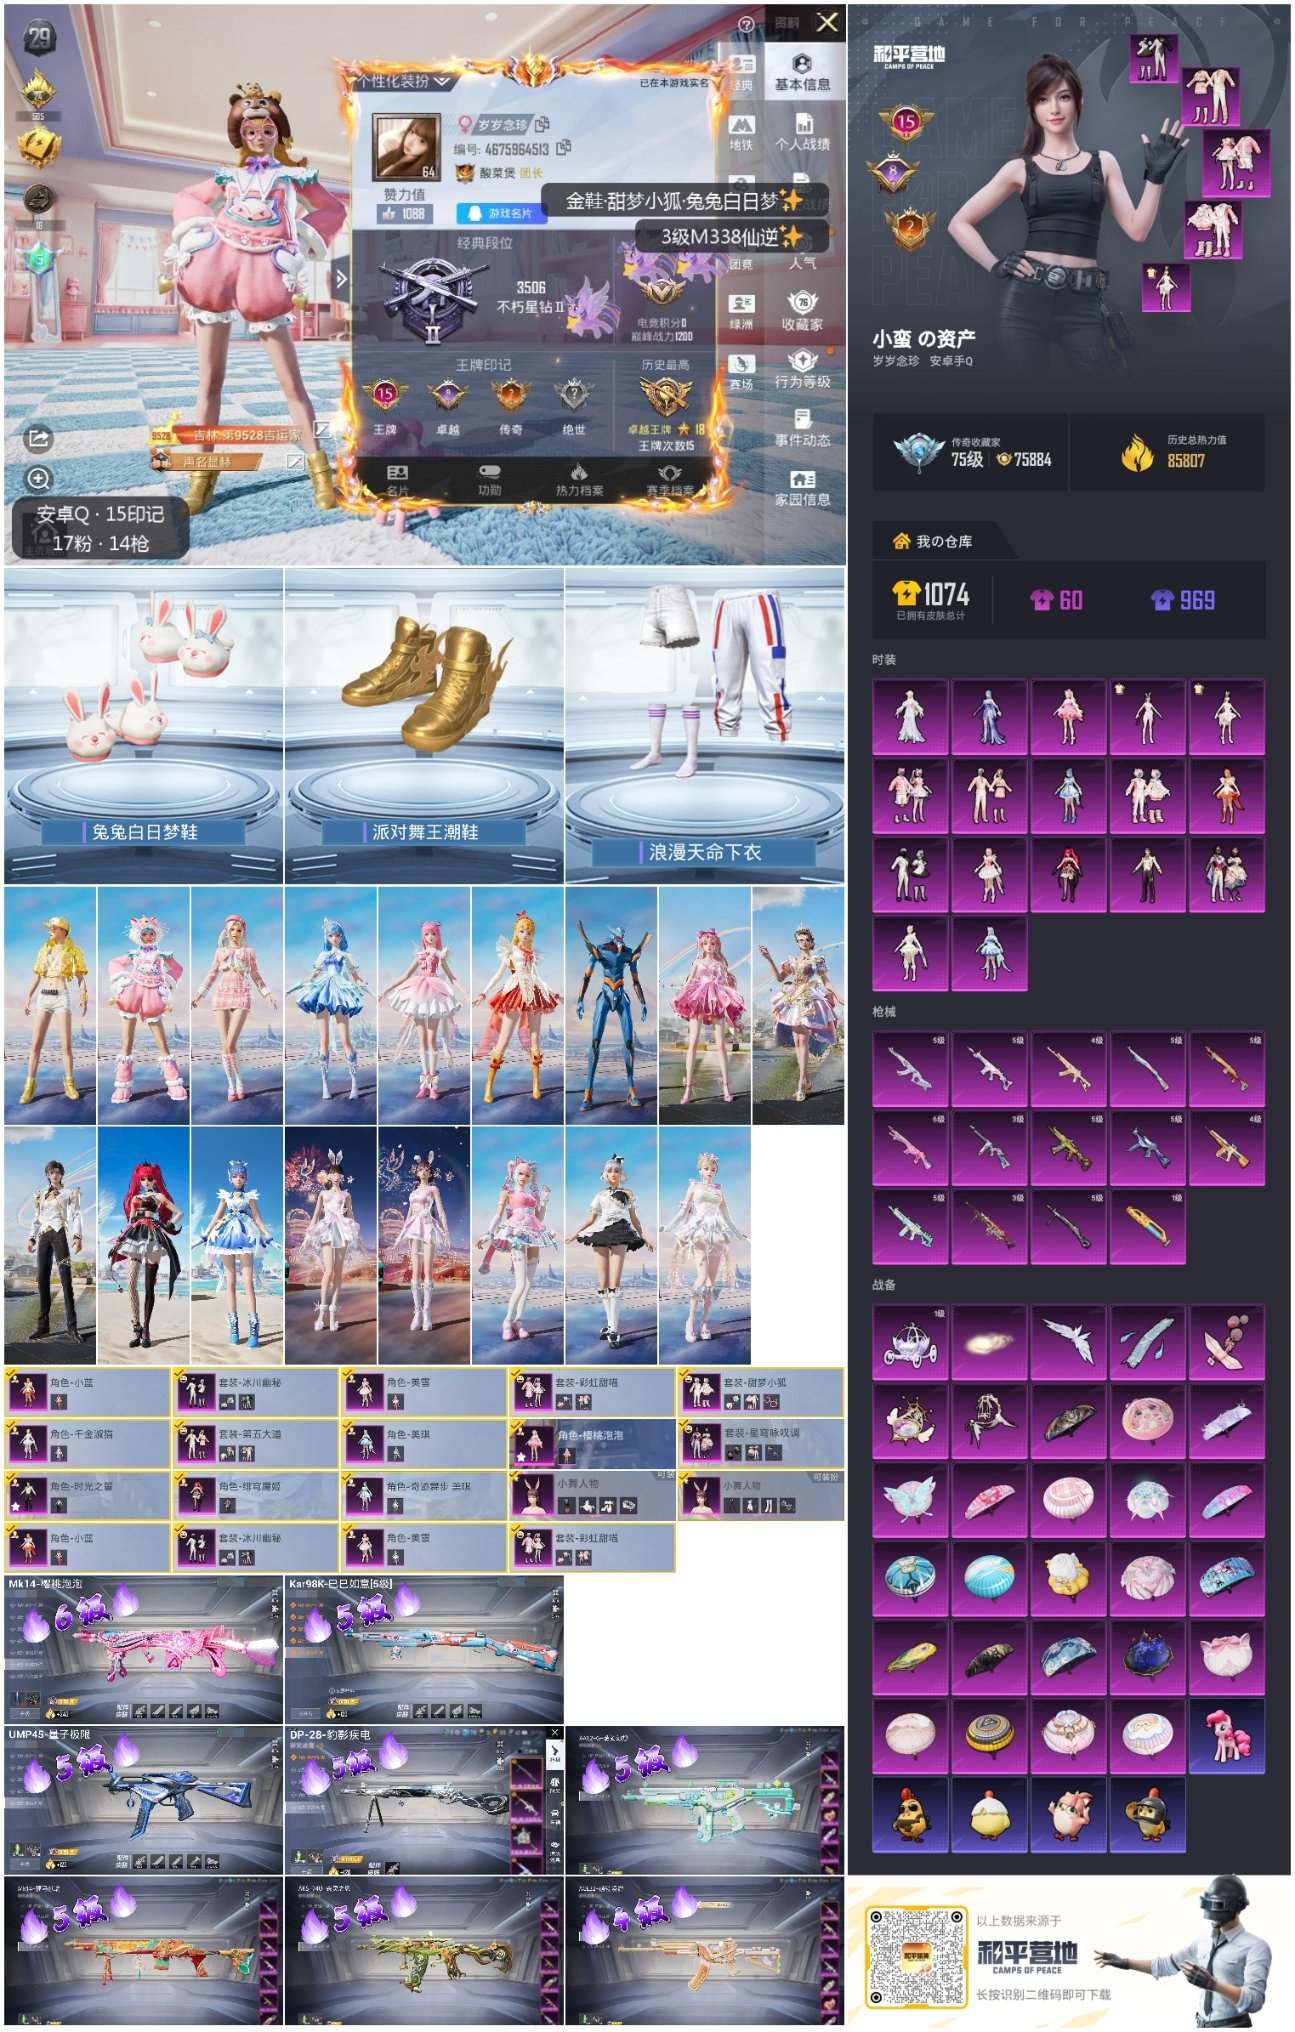Click the edit icon beside 吉林第9528吉运家 title

point(322,430)
